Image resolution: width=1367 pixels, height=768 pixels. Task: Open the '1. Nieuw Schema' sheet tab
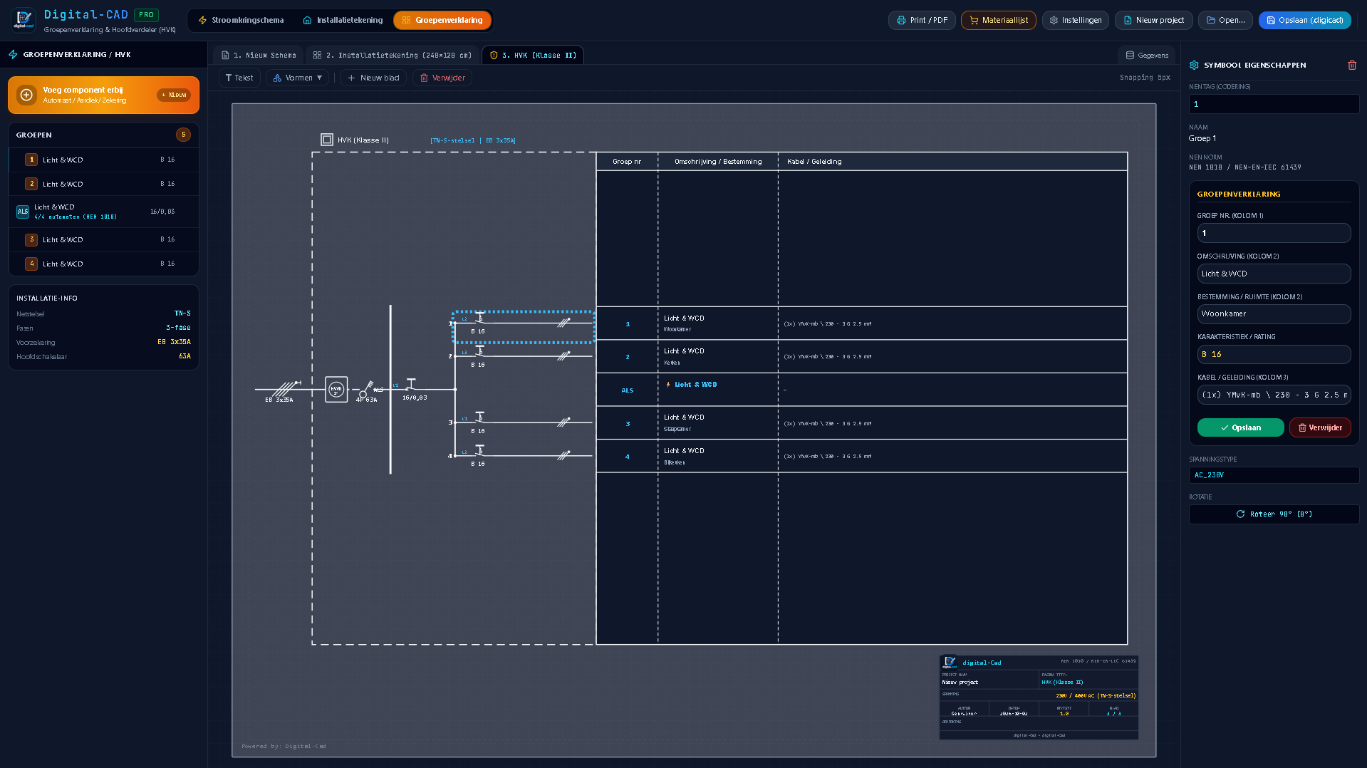(x=258, y=55)
